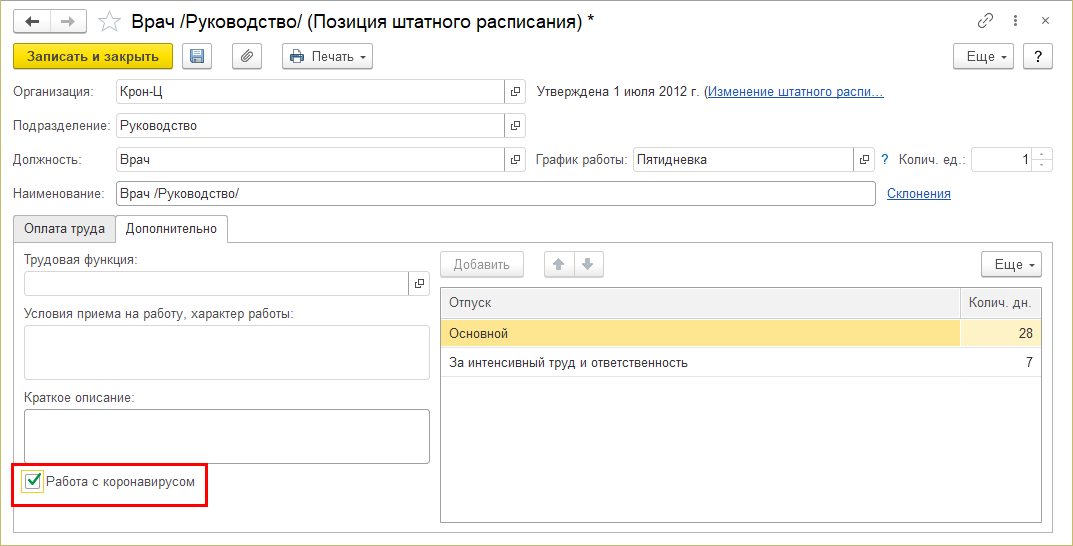Viewport: 1073px width, 546px height.
Task: Select the Дополнительно tab
Action: coord(171,229)
